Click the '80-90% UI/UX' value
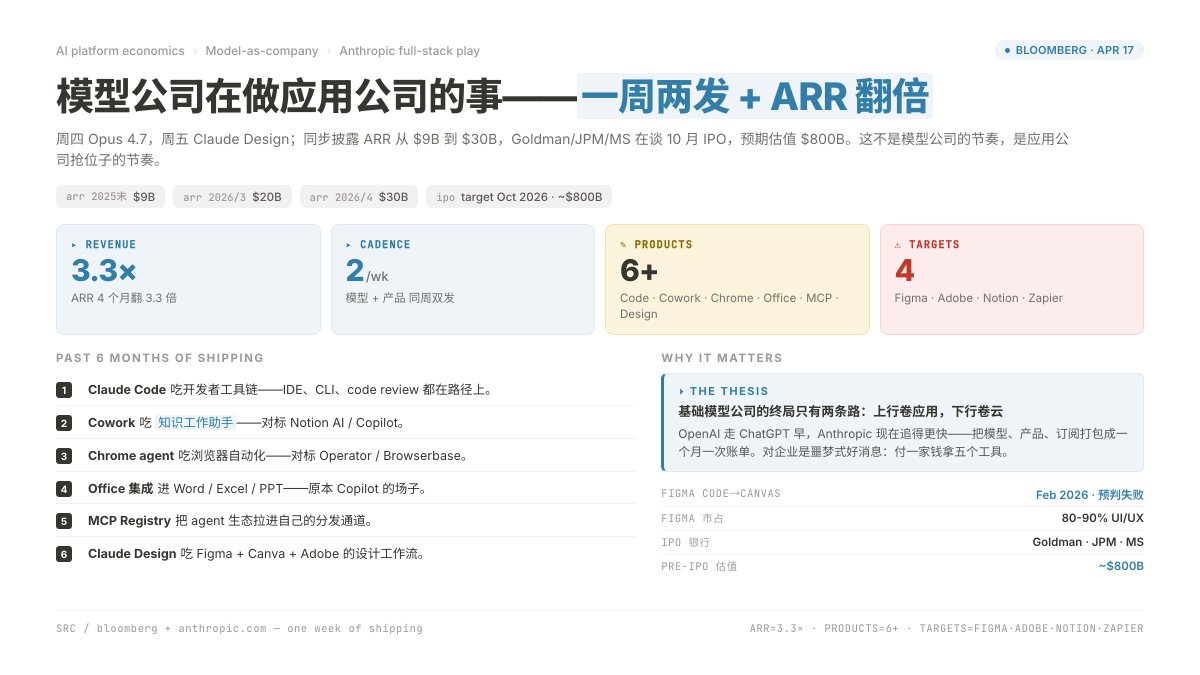This screenshot has height=675, width=1200. pyautogui.click(x=1102, y=518)
